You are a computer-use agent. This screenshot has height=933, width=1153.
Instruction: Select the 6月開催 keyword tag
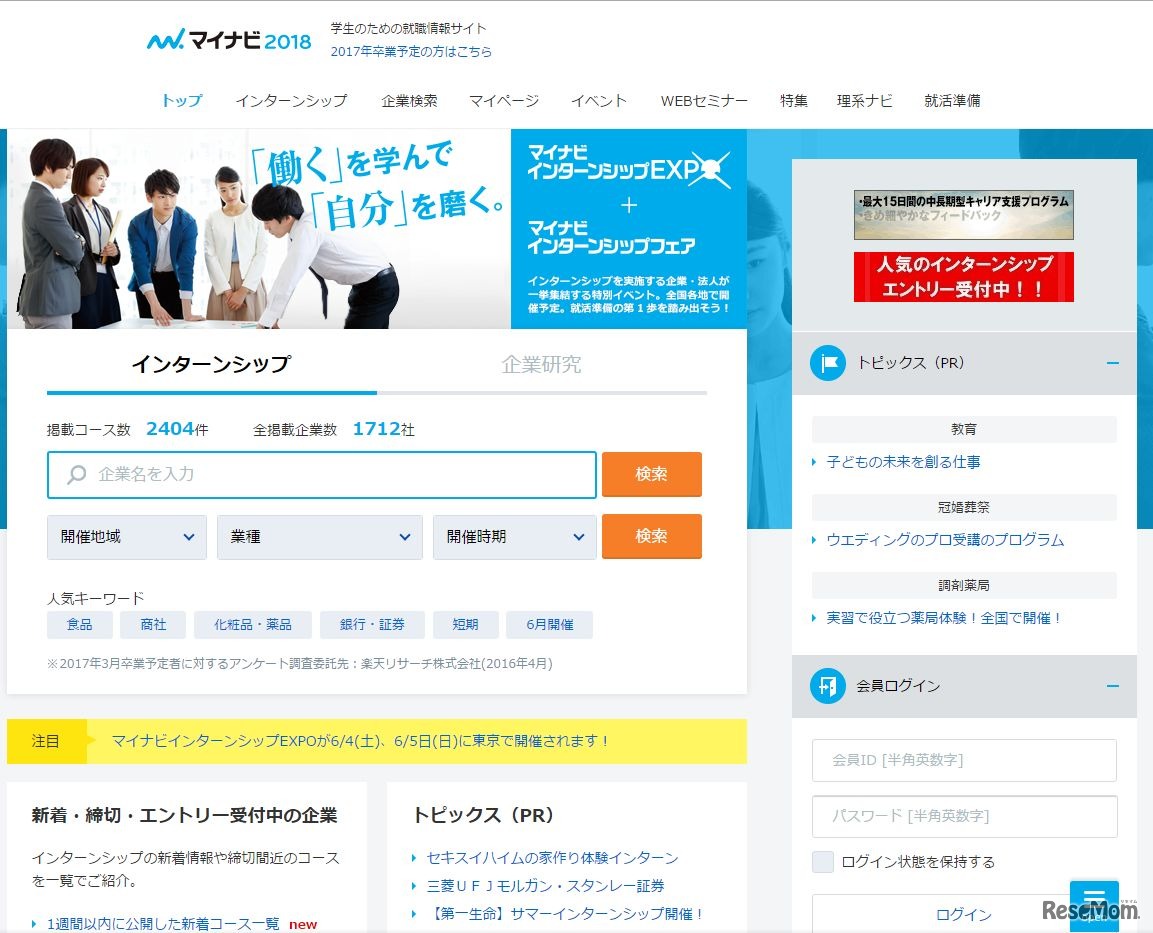click(549, 625)
